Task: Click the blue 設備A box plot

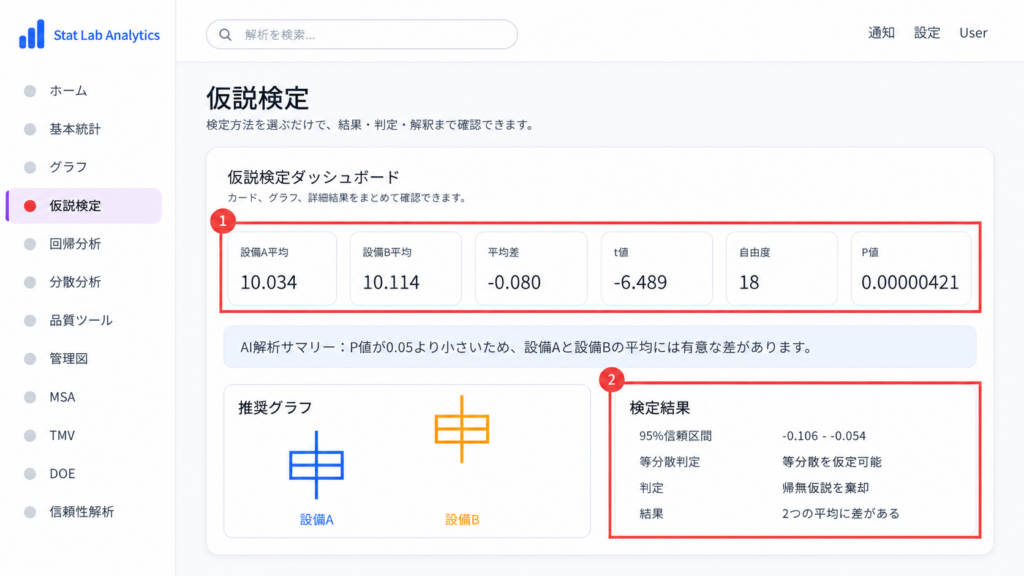Action: tap(317, 465)
